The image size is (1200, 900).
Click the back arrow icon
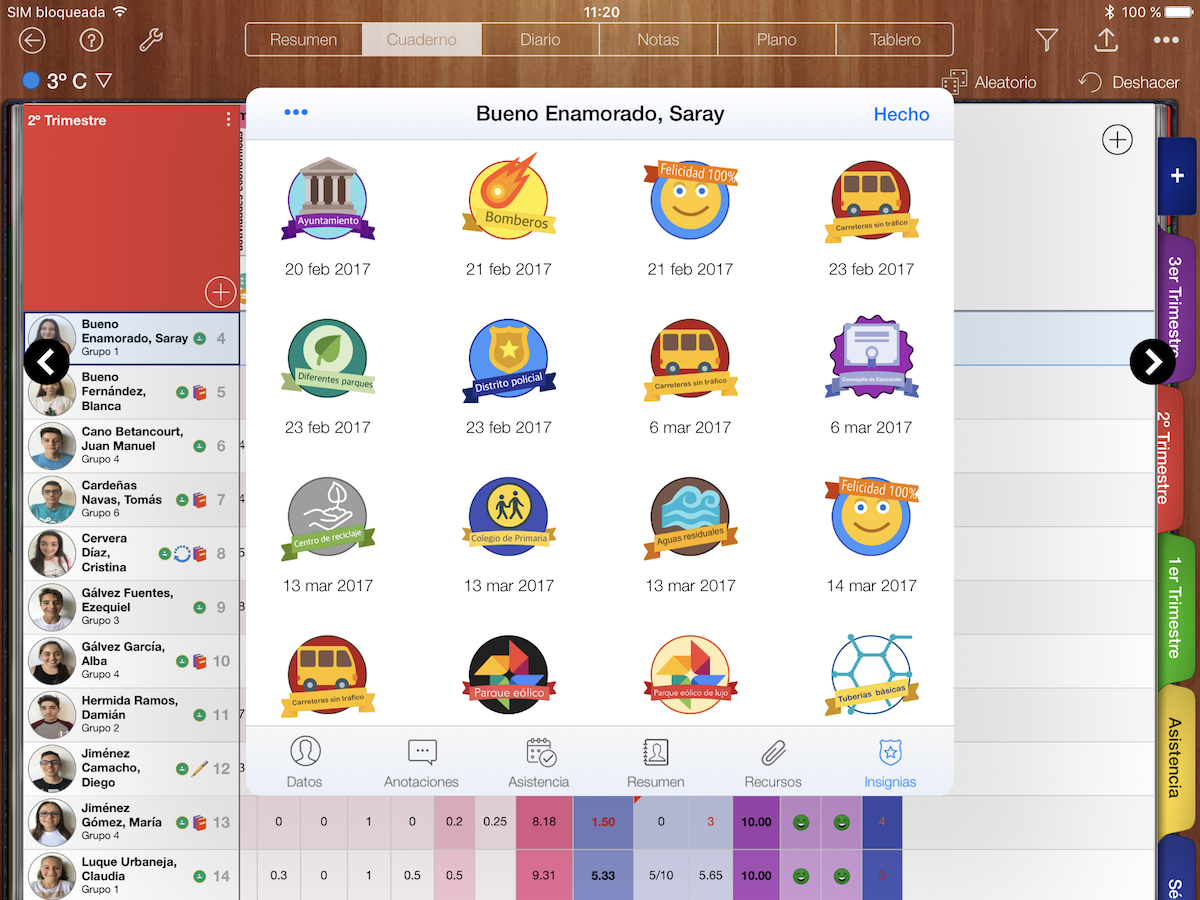coord(33,40)
